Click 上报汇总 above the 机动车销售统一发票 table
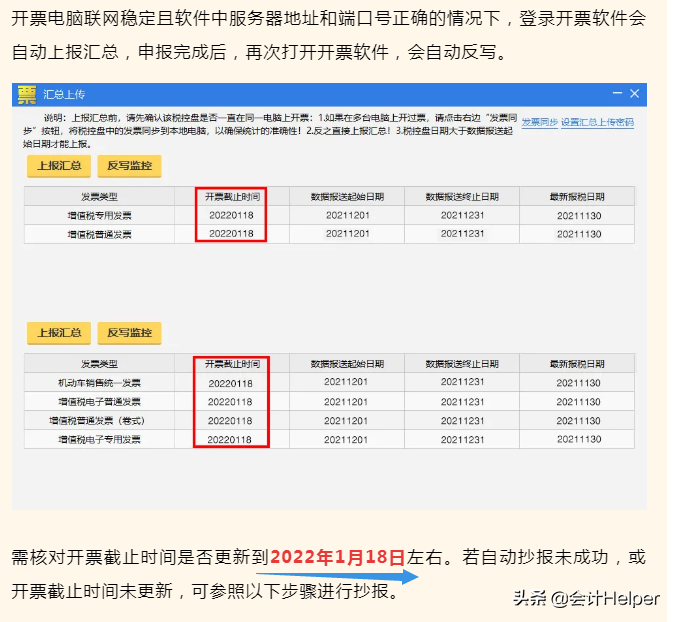675x622 pixels. coord(59,333)
